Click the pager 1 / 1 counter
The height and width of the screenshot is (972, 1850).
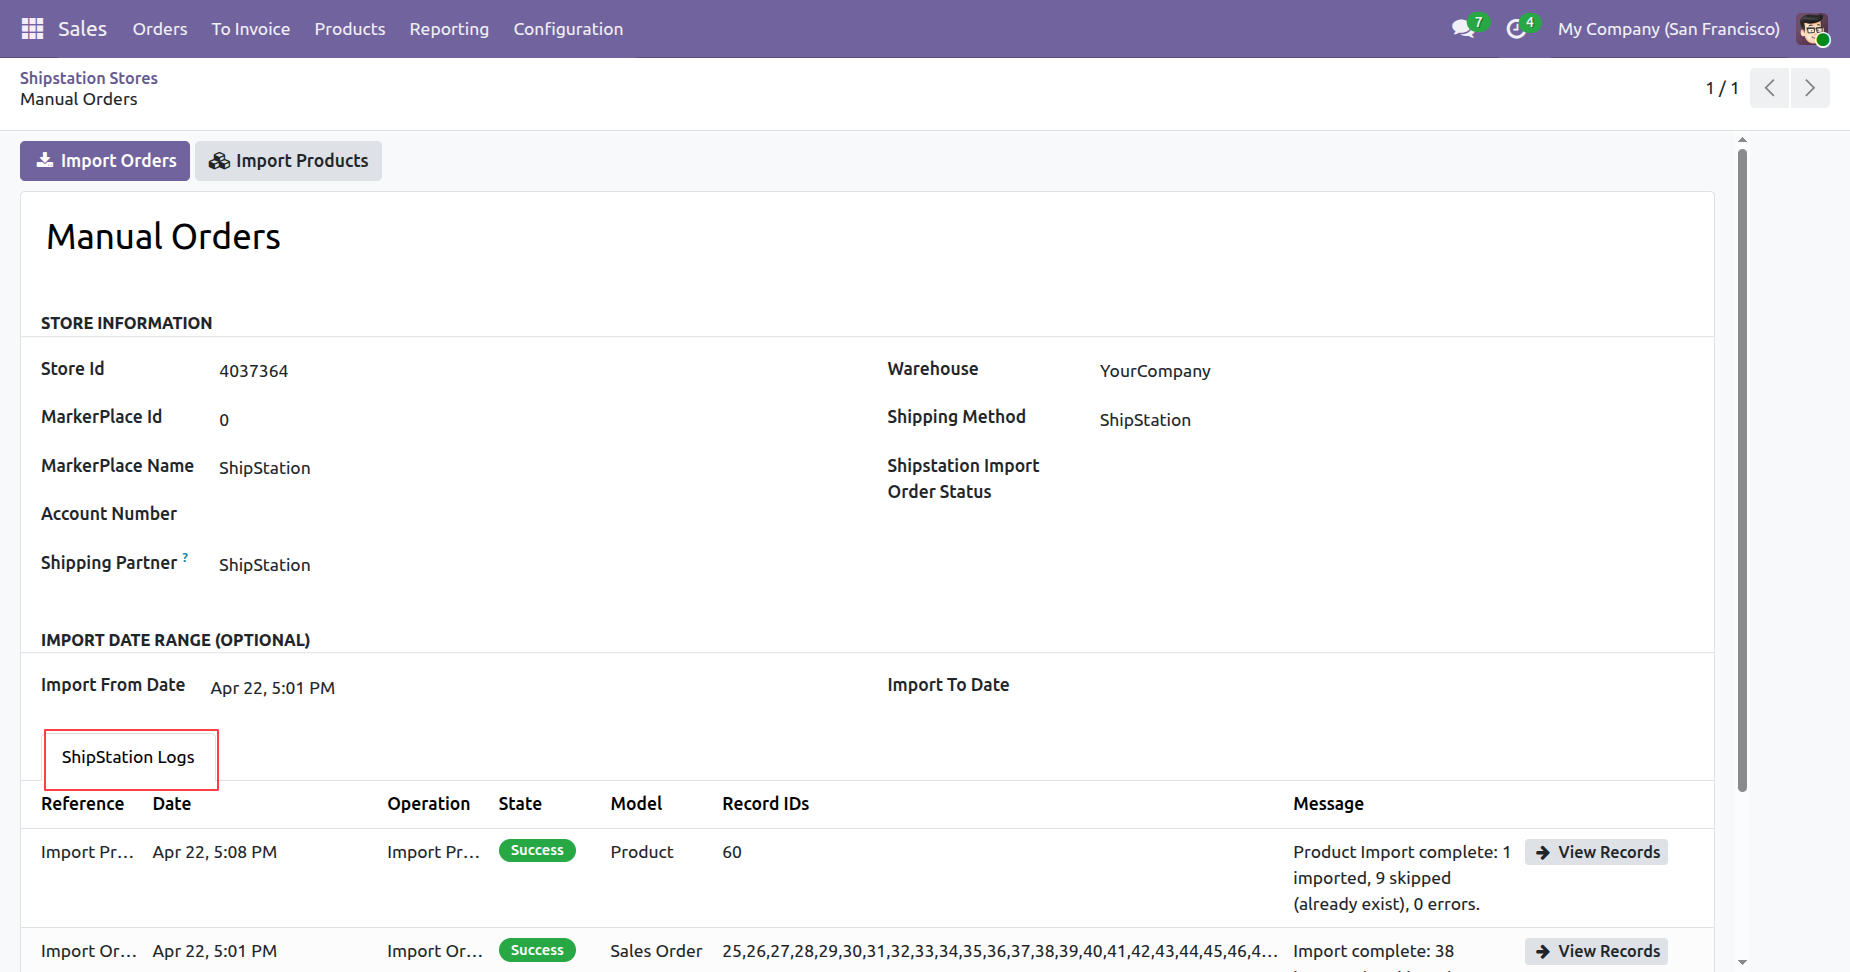pyautogui.click(x=1722, y=88)
